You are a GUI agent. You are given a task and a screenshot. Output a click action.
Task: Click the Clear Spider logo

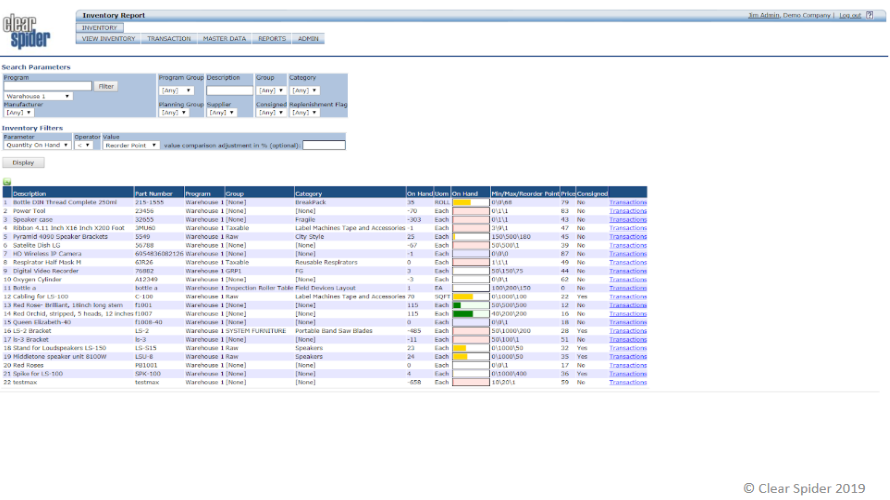pyautogui.click(x=26, y=33)
